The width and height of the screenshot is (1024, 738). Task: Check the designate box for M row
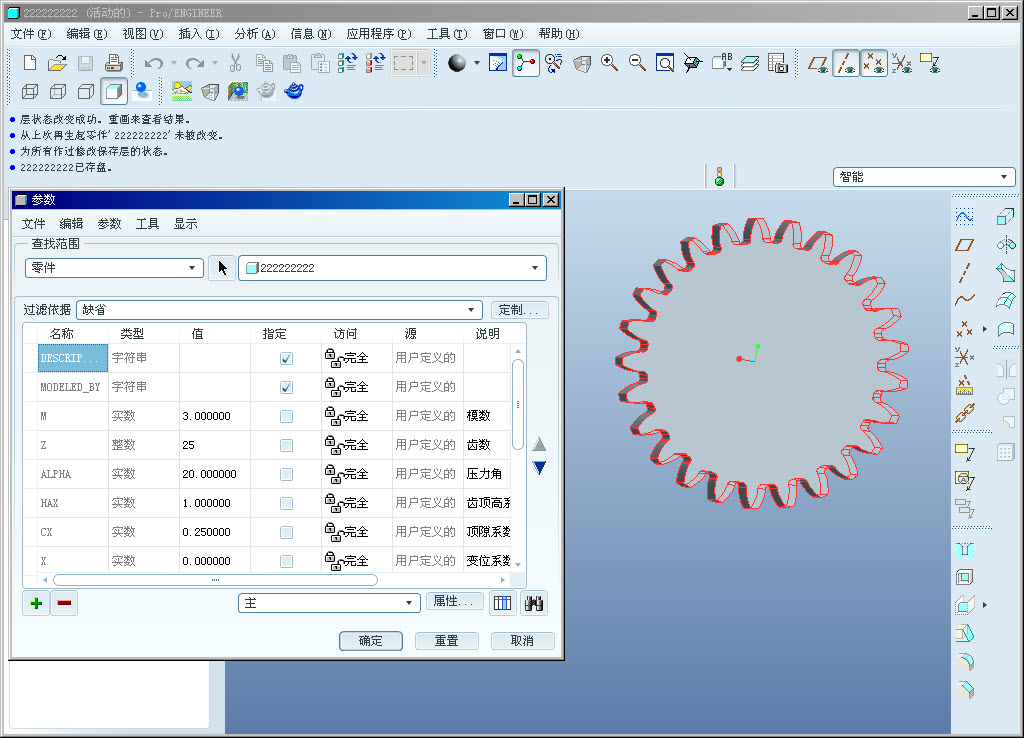coord(286,416)
